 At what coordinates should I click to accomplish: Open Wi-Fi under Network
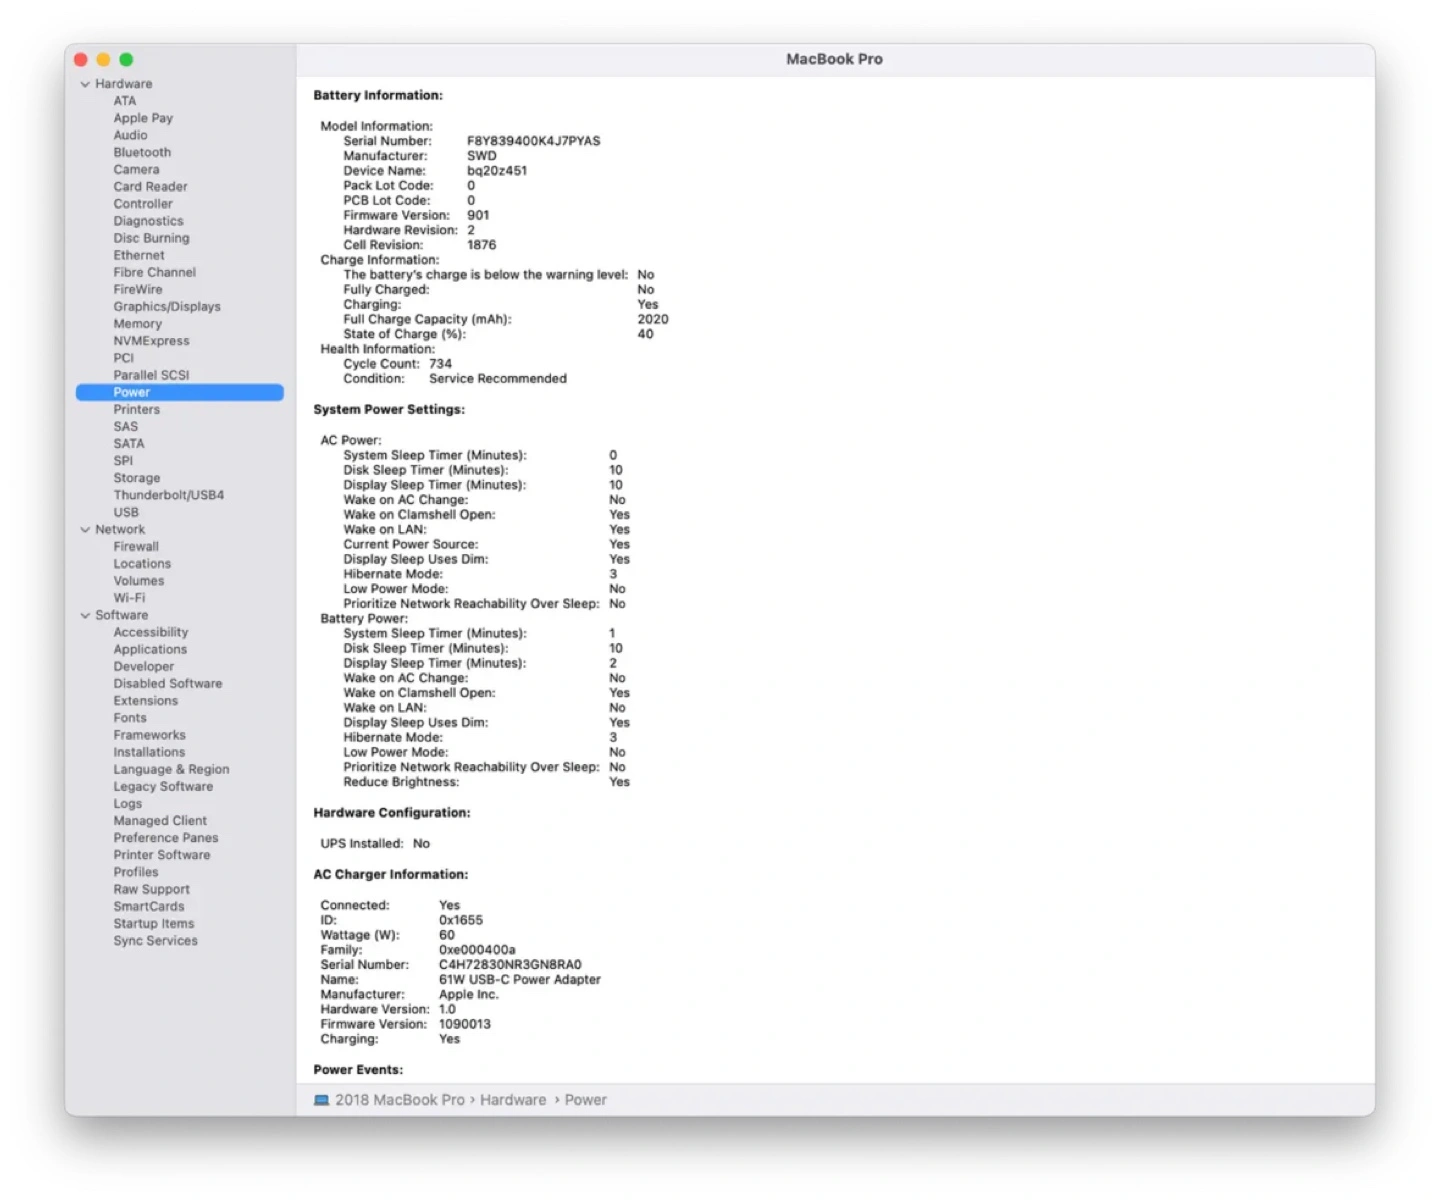coord(129,598)
